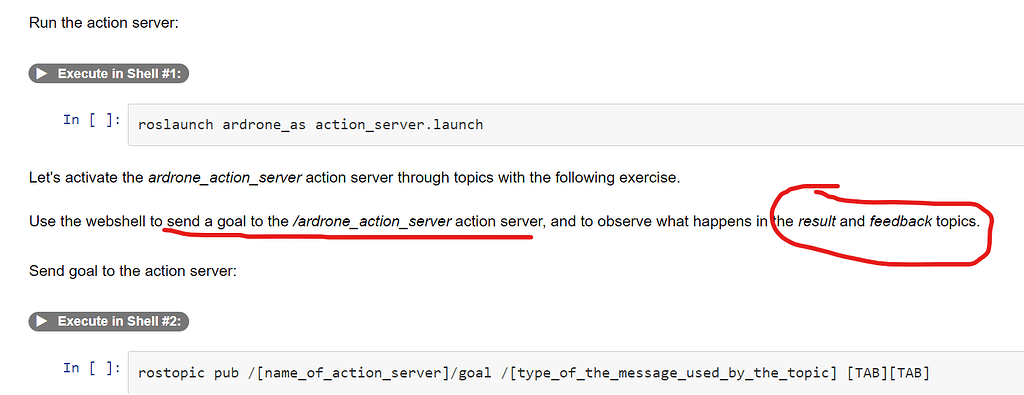Click the Execute in Shell #1 label text
Image resolution: width=1024 pixels, height=395 pixels.
click(x=118, y=74)
